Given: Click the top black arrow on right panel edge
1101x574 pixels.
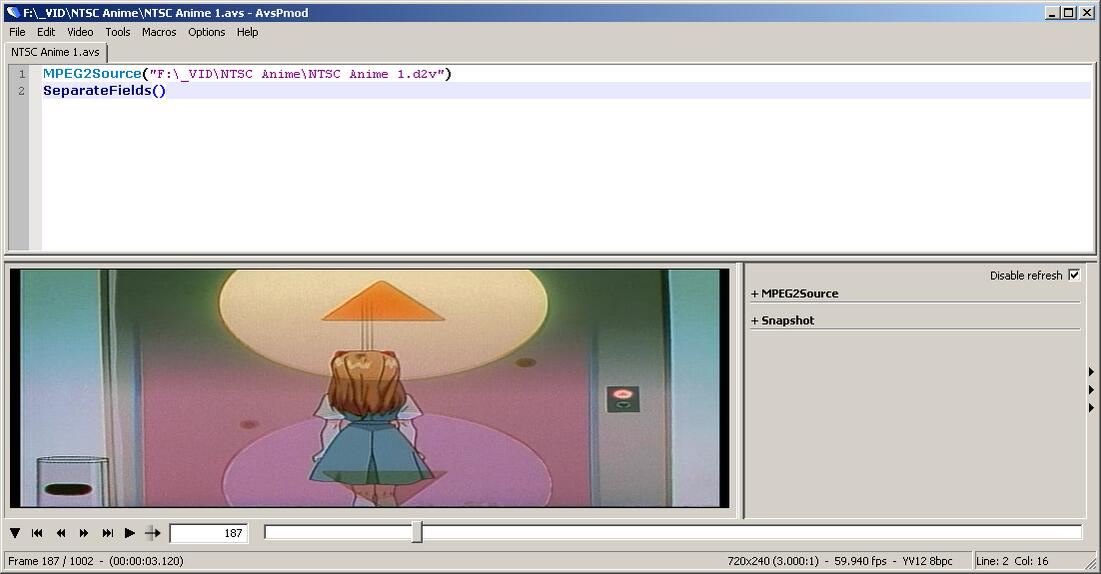Looking at the screenshot, I should [x=1091, y=372].
